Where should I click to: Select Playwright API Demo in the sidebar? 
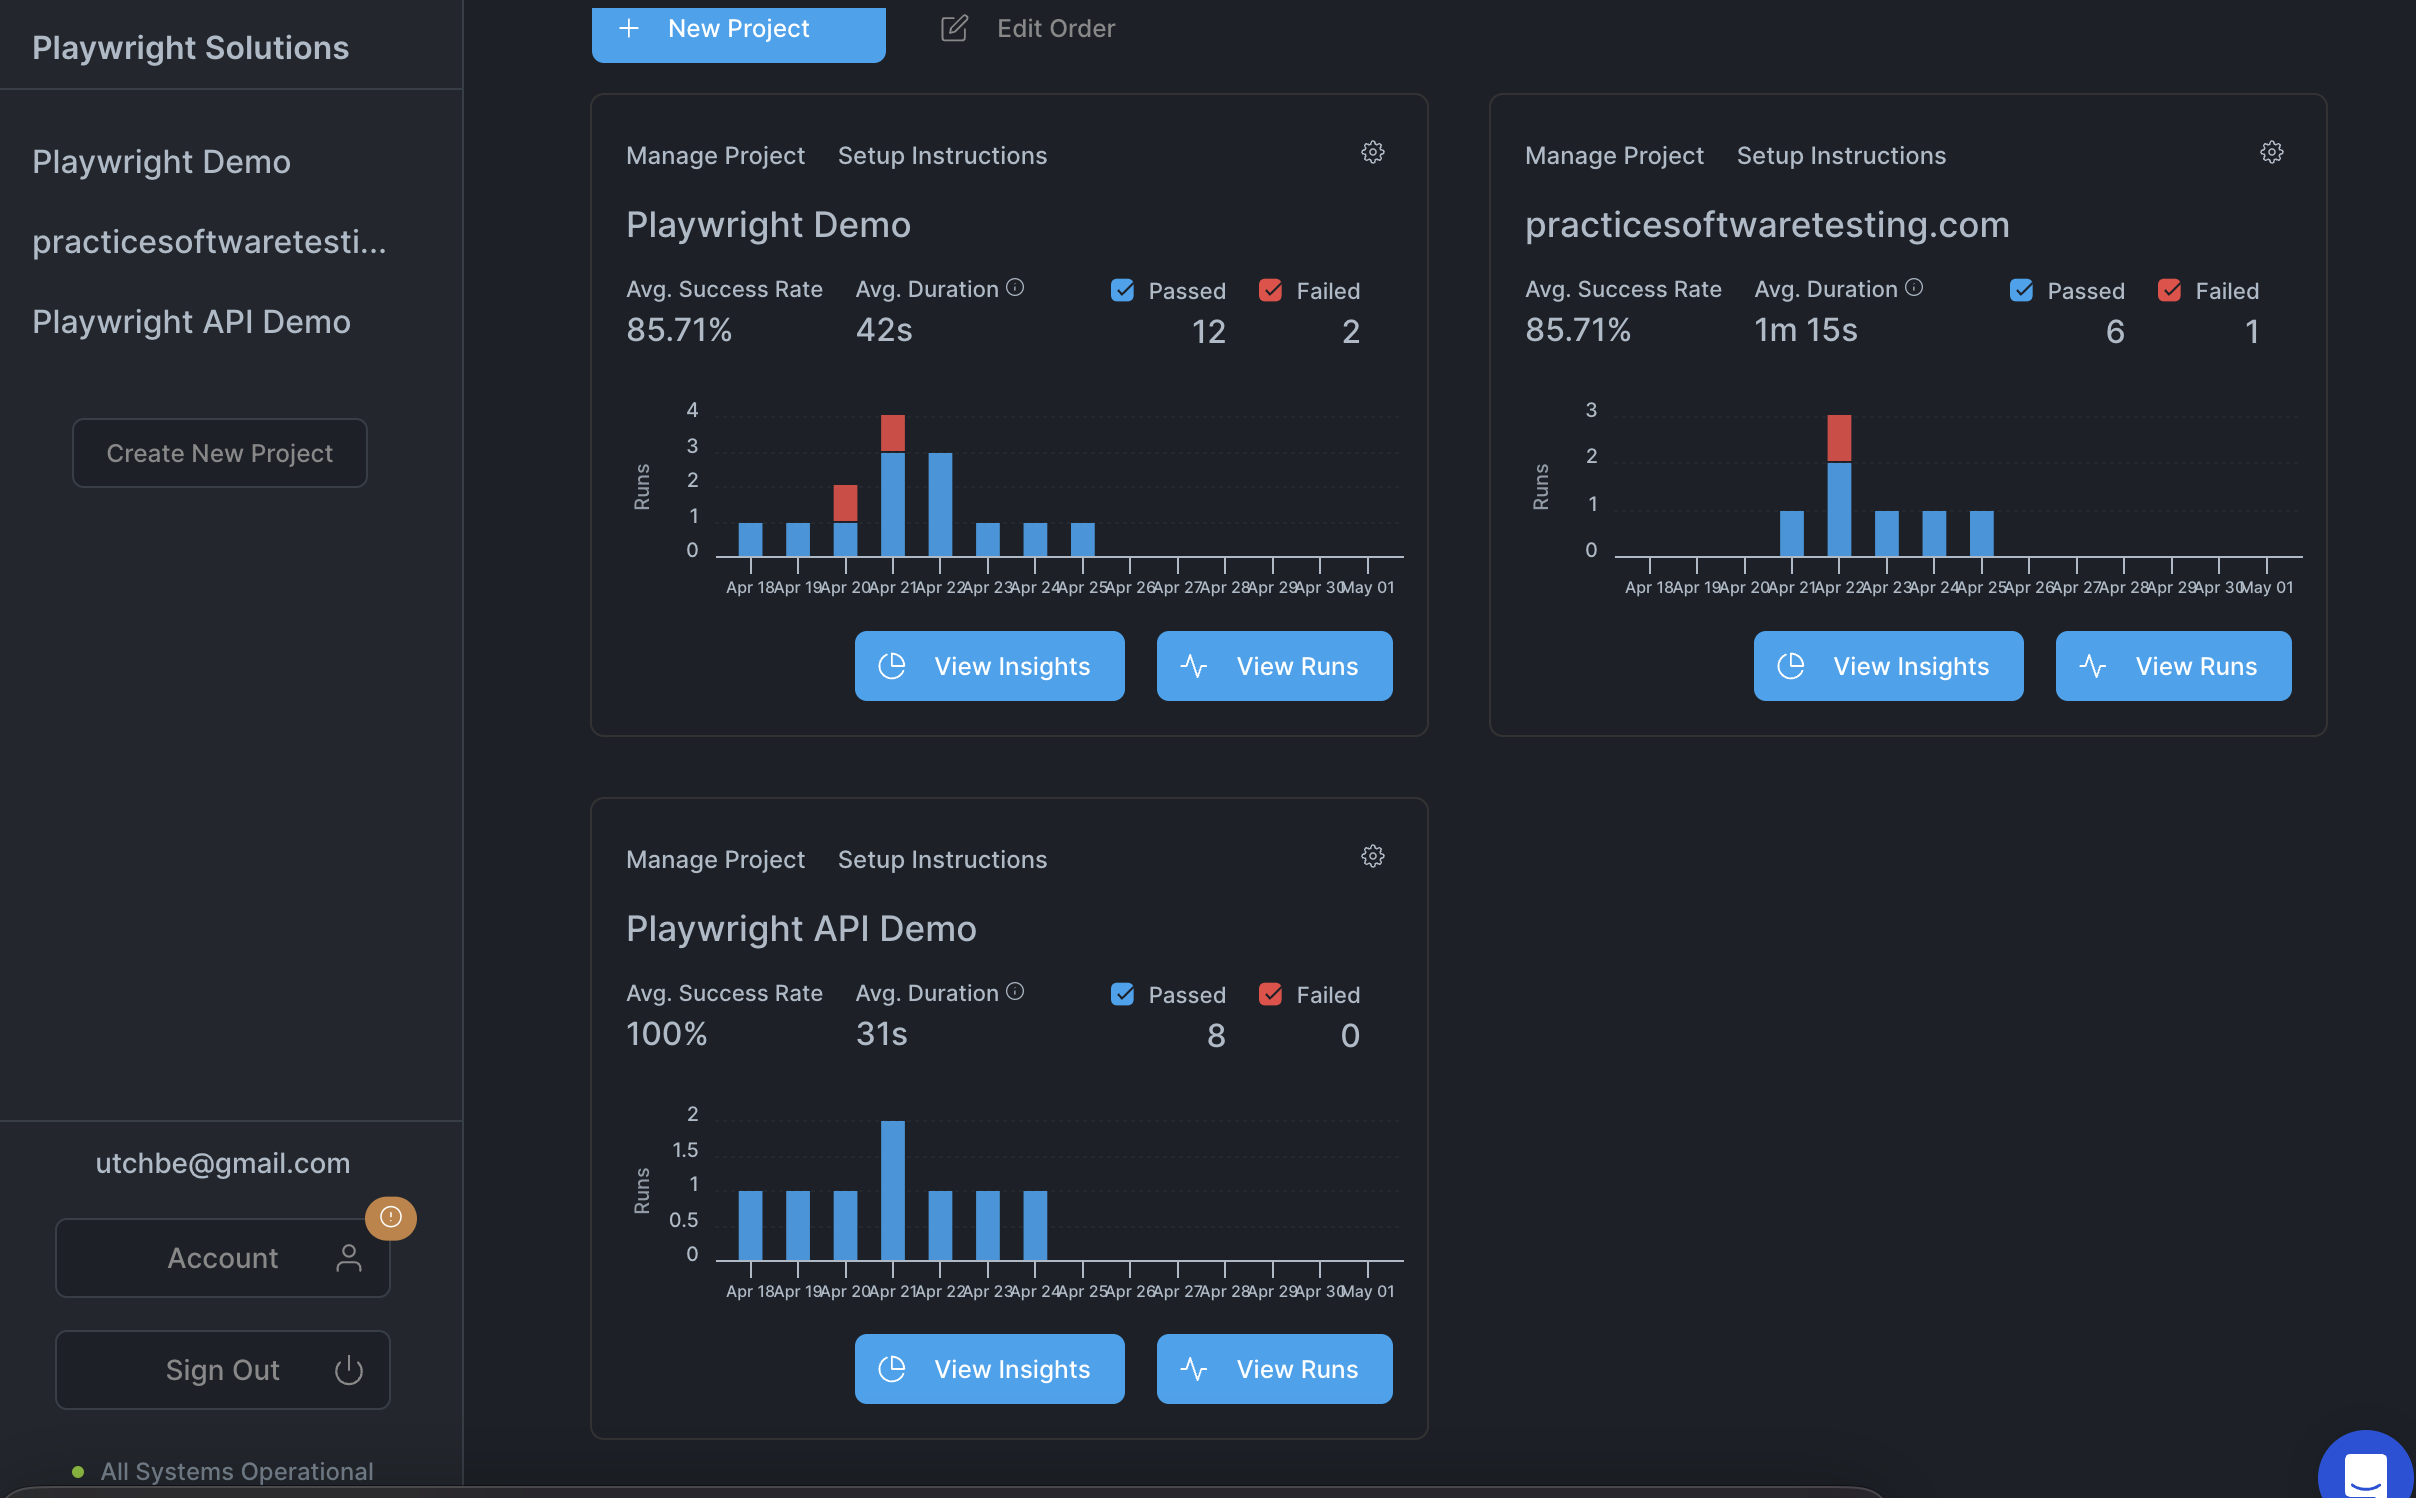[191, 321]
